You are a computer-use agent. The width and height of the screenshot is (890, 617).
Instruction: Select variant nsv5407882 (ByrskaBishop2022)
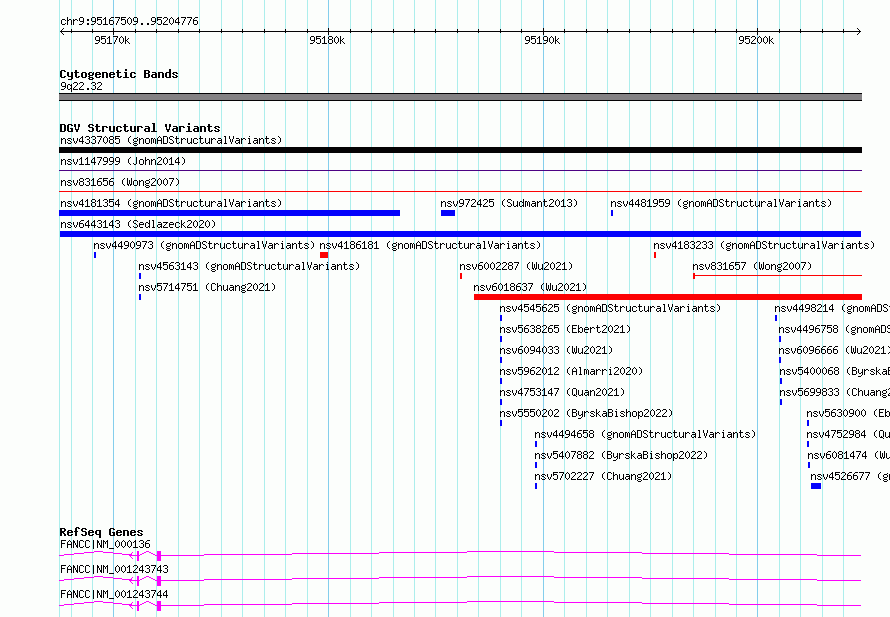[622, 455]
